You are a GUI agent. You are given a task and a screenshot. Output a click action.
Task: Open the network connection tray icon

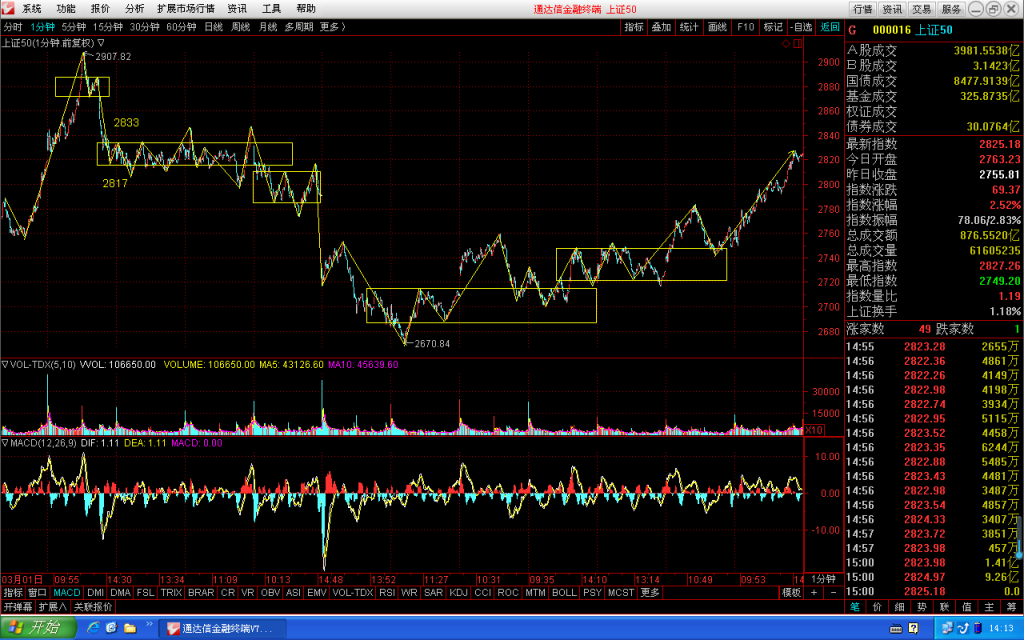(x=948, y=628)
